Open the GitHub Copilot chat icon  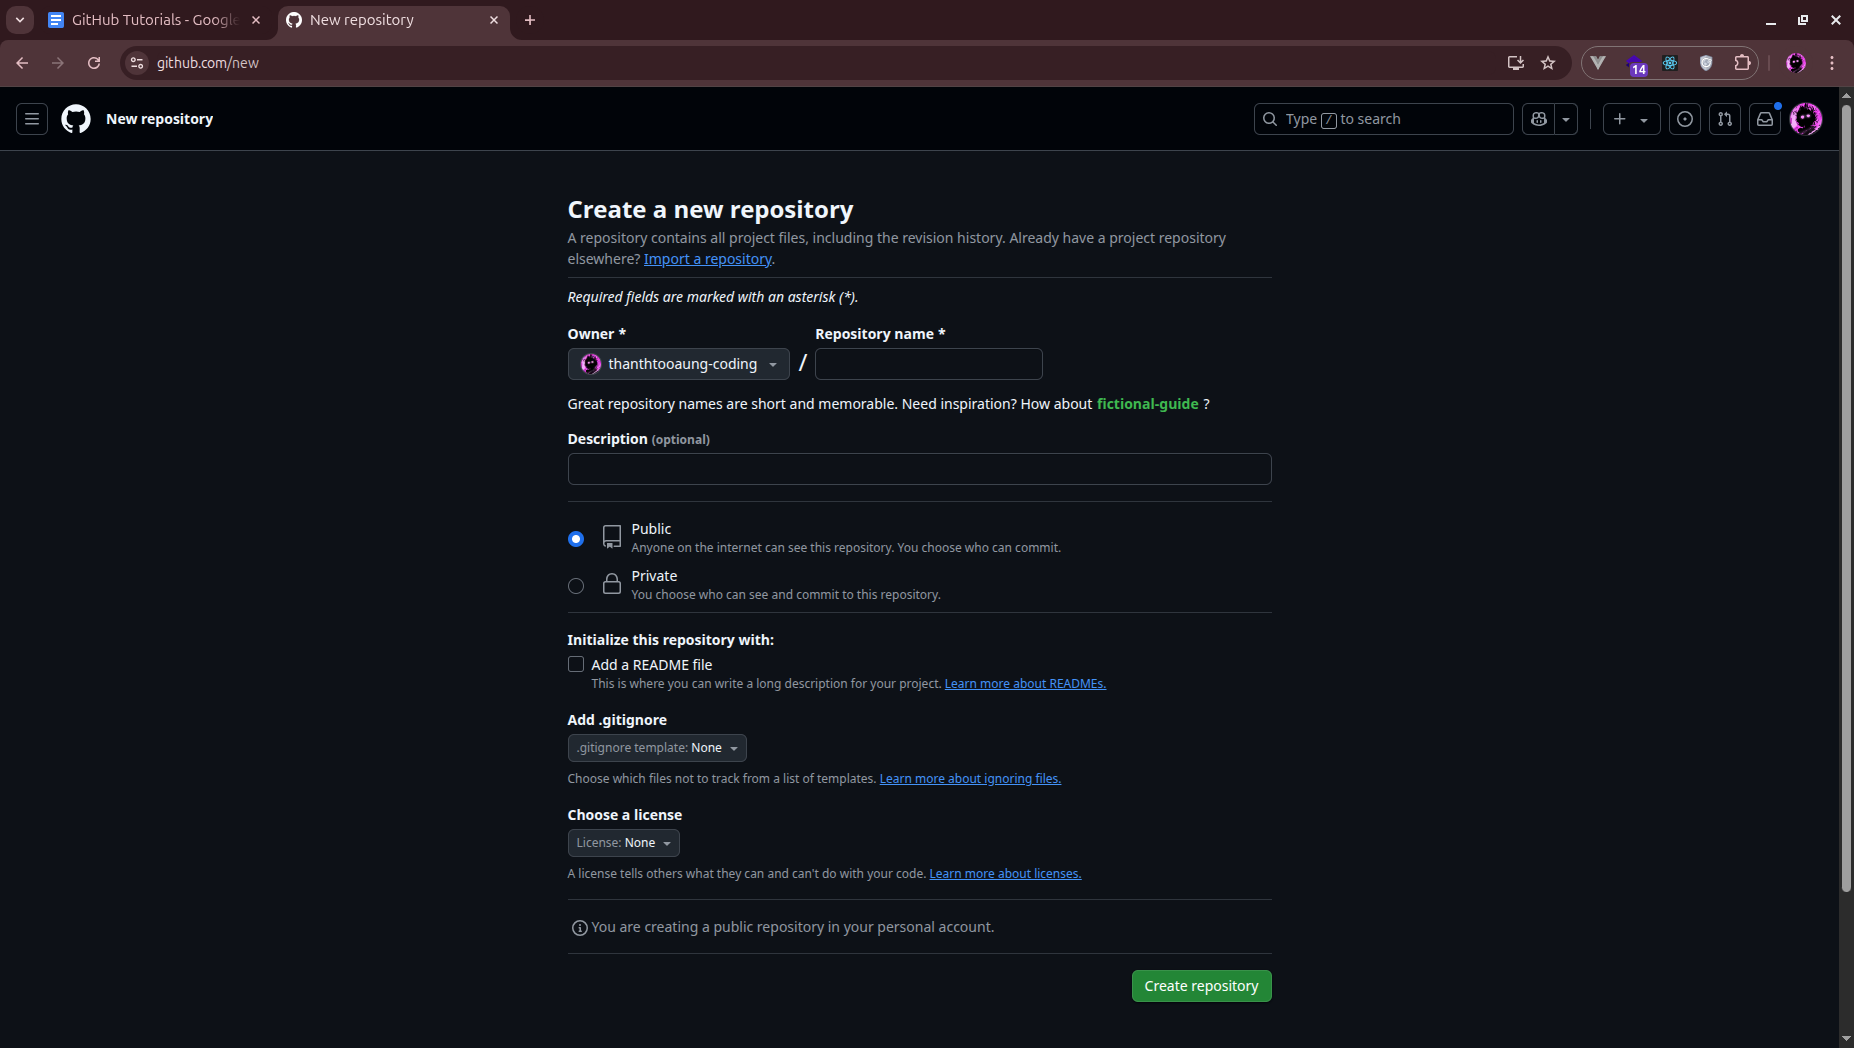tap(1539, 119)
